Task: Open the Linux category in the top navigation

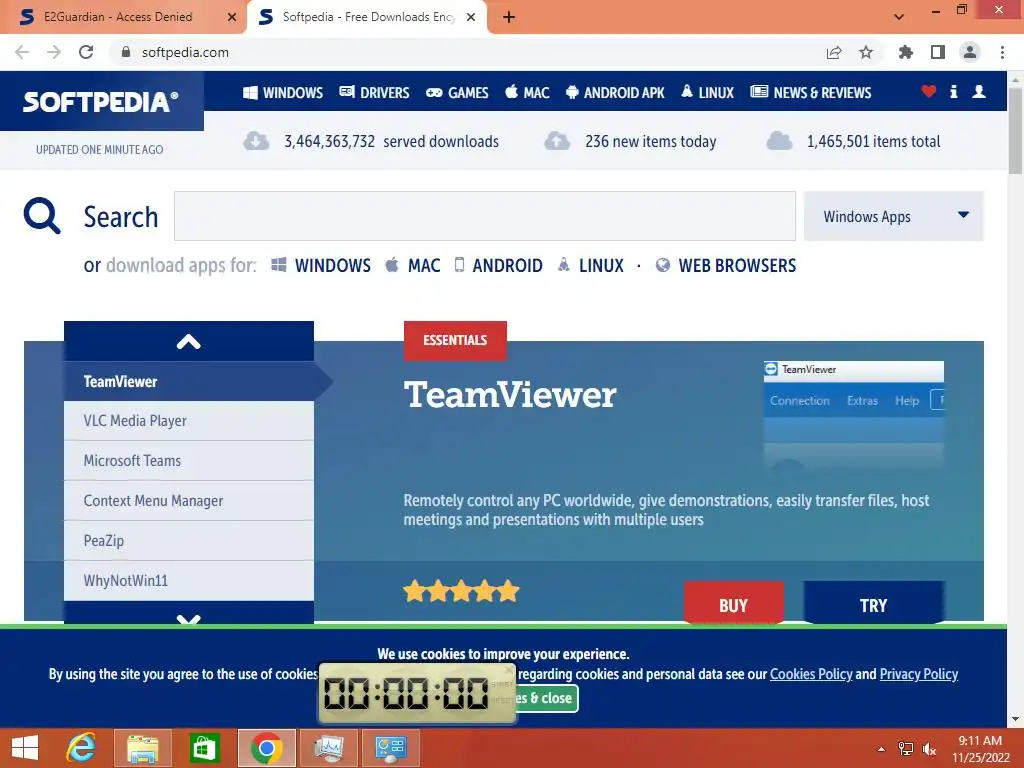Action: pyautogui.click(x=708, y=93)
